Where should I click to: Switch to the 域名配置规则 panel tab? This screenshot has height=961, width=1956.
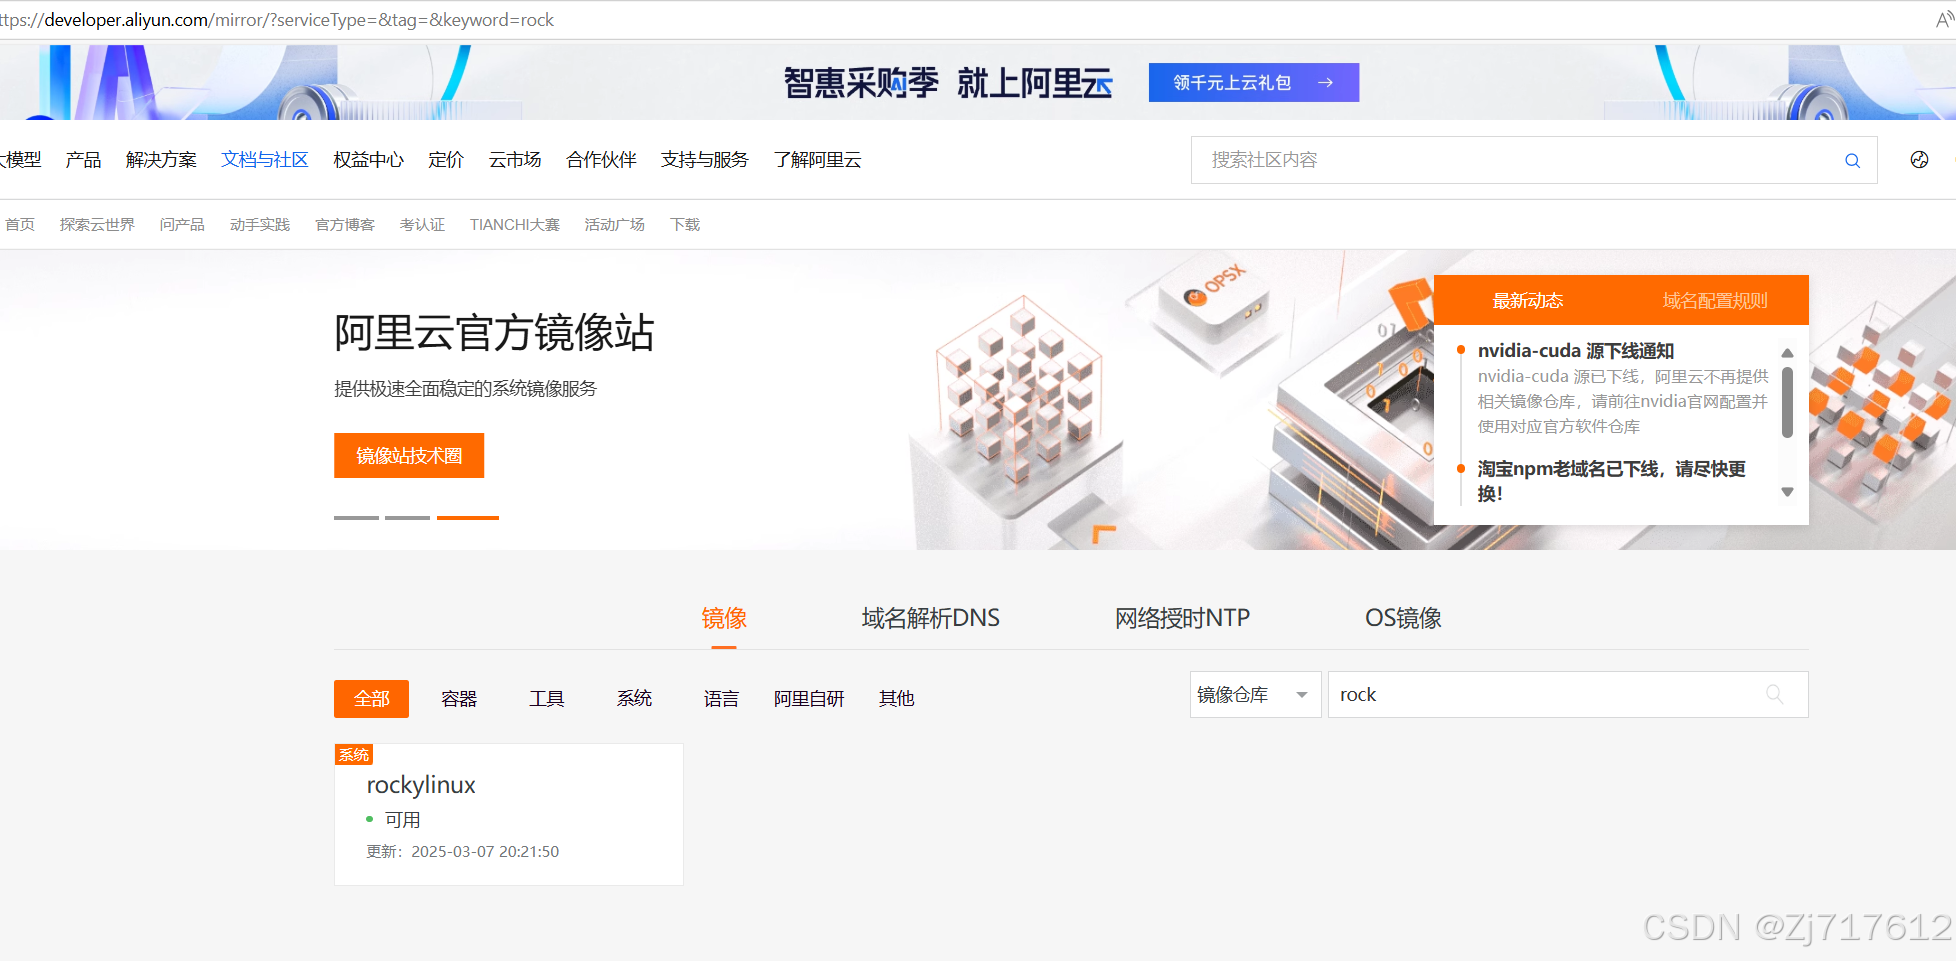click(x=1714, y=300)
